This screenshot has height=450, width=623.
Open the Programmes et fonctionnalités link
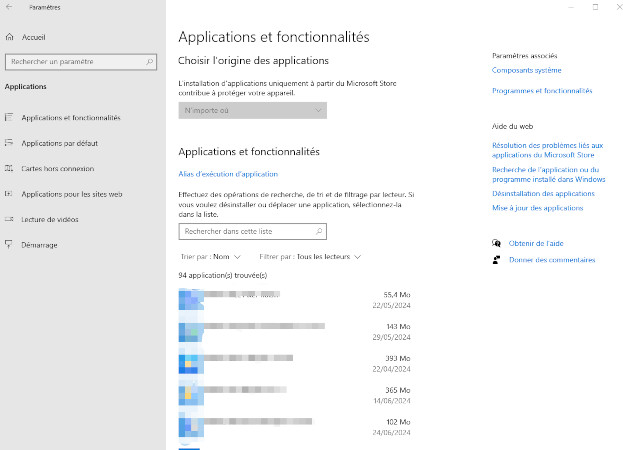click(542, 91)
